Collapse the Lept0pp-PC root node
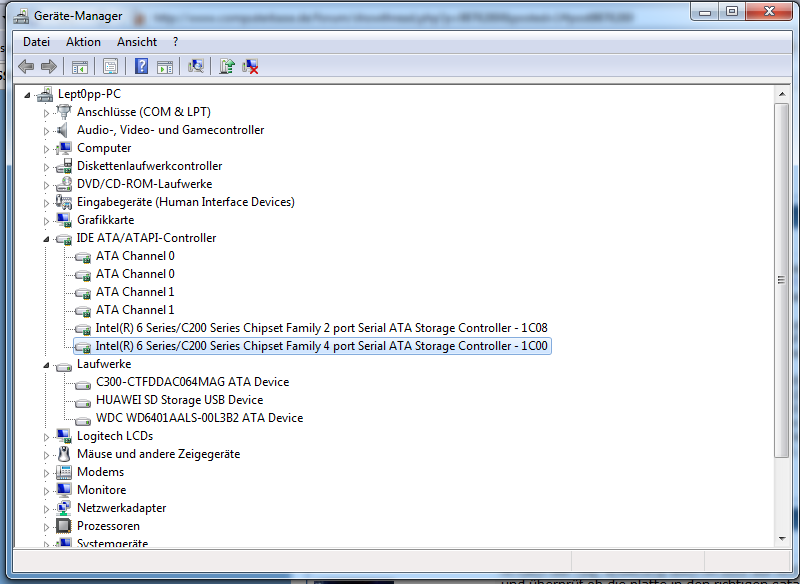The image size is (801, 584). tap(28, 95)
